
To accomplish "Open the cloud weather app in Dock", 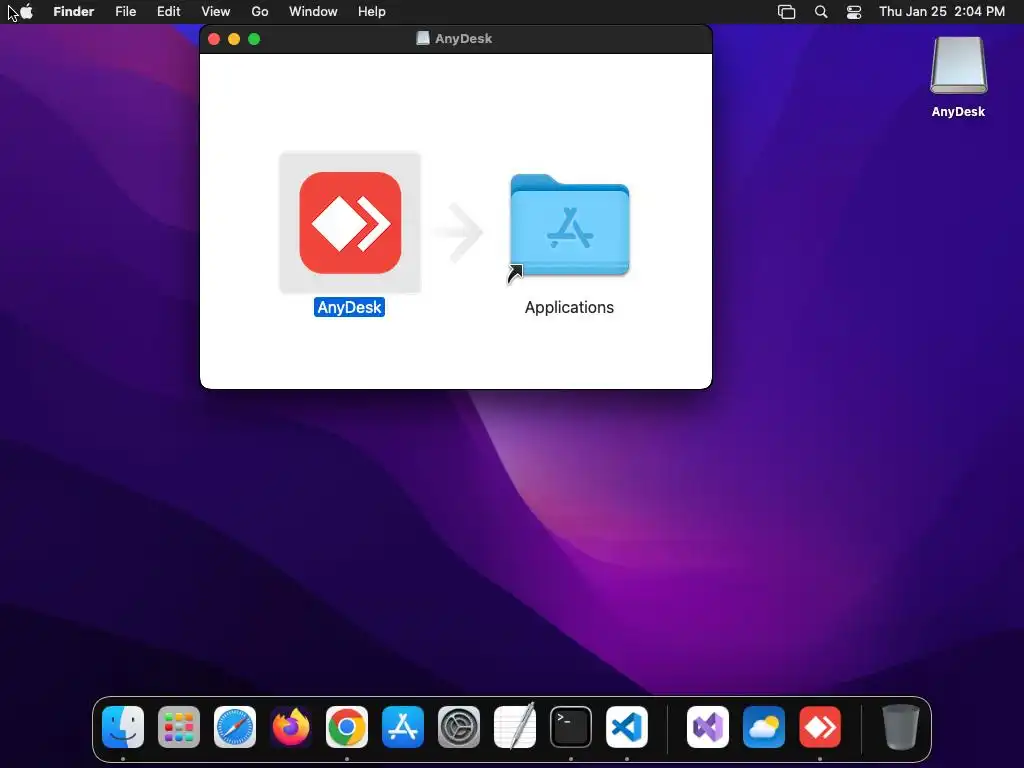I will tap(764, 727).
